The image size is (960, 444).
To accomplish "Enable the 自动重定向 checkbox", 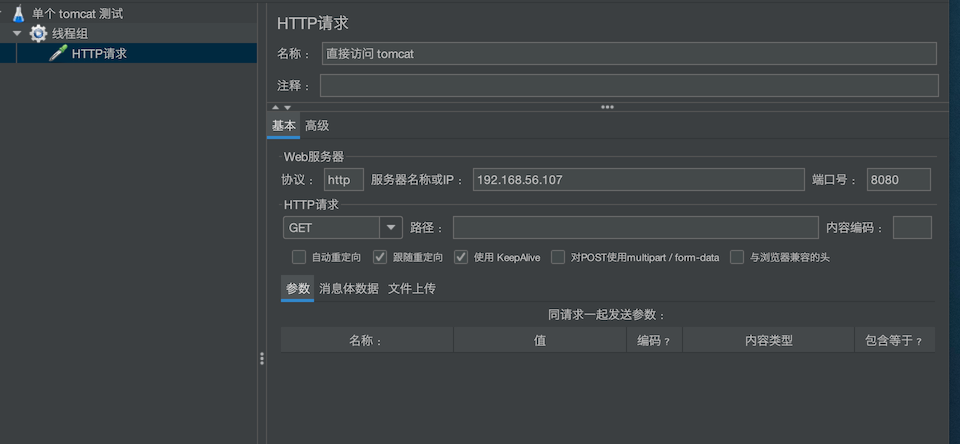I will [299, 257].
